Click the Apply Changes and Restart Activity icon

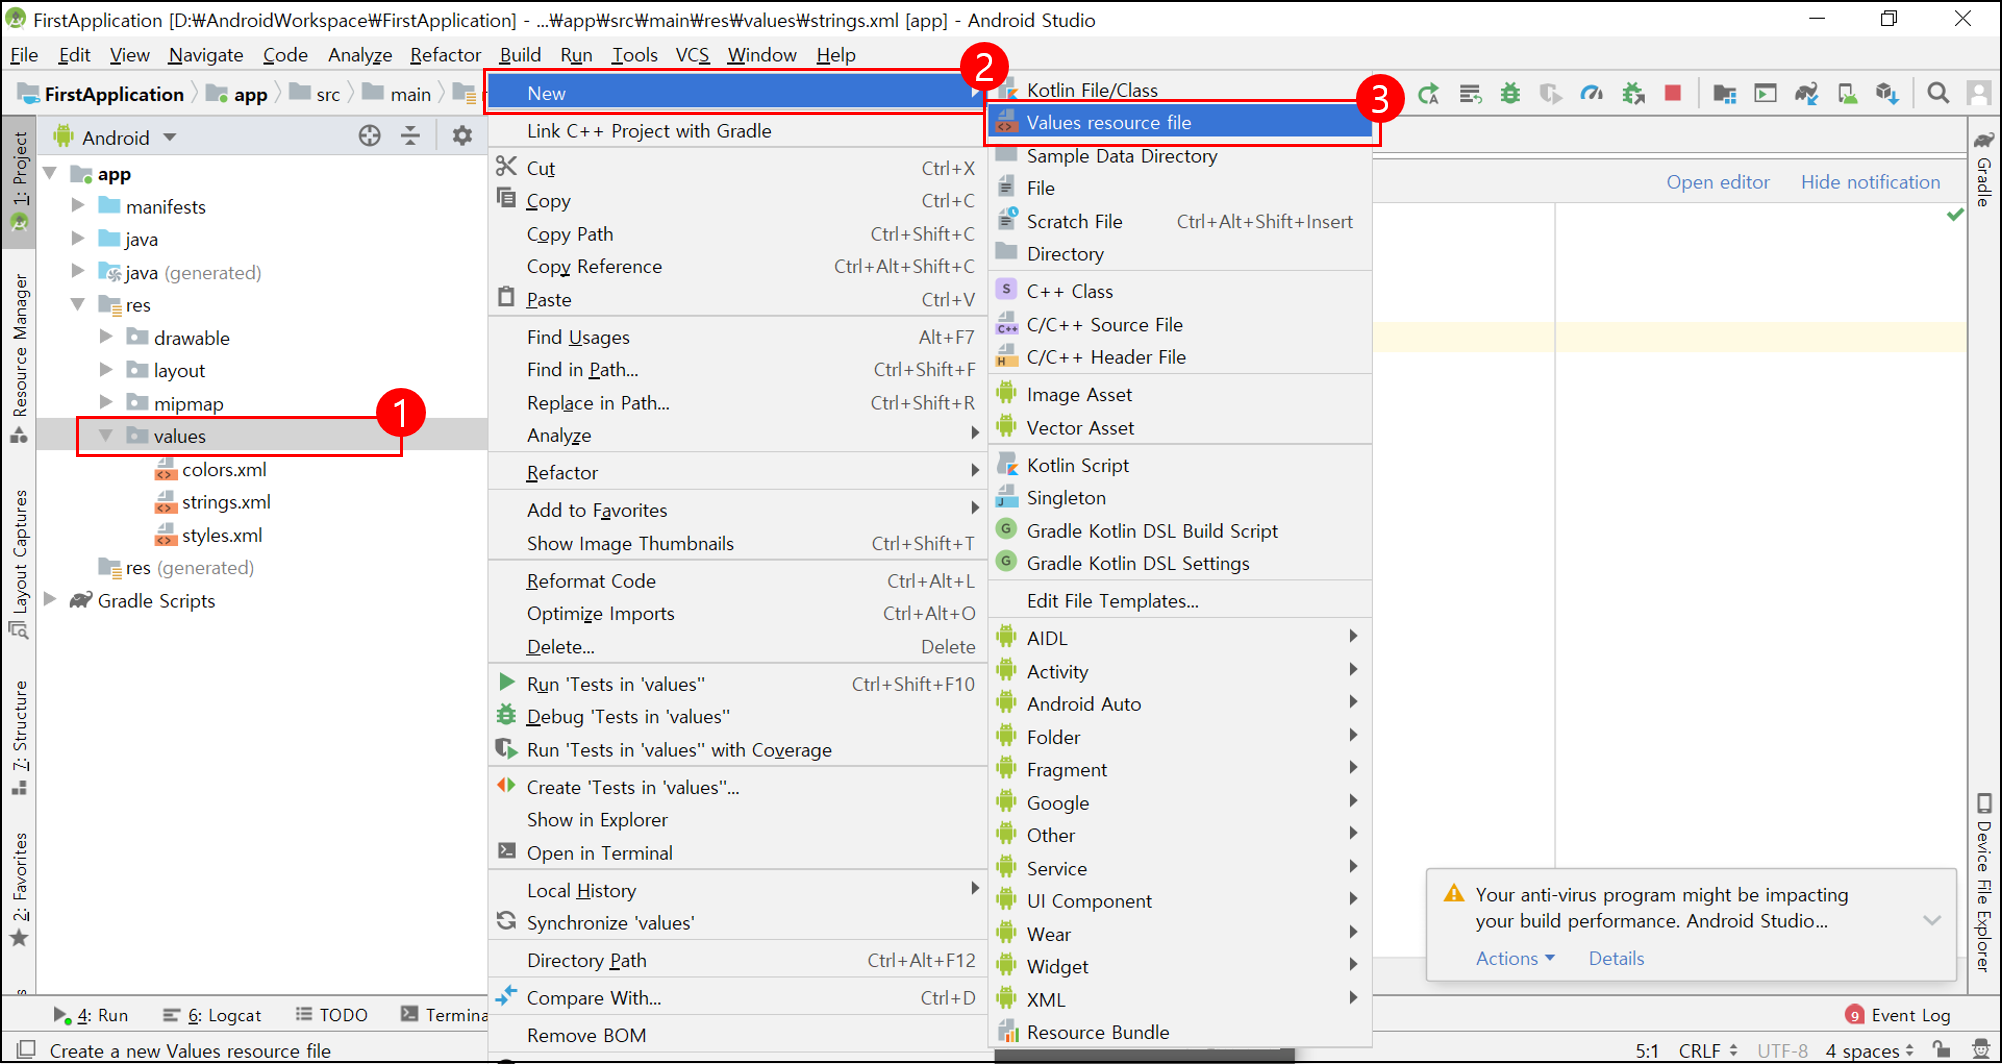click(x=1428, y=94)
